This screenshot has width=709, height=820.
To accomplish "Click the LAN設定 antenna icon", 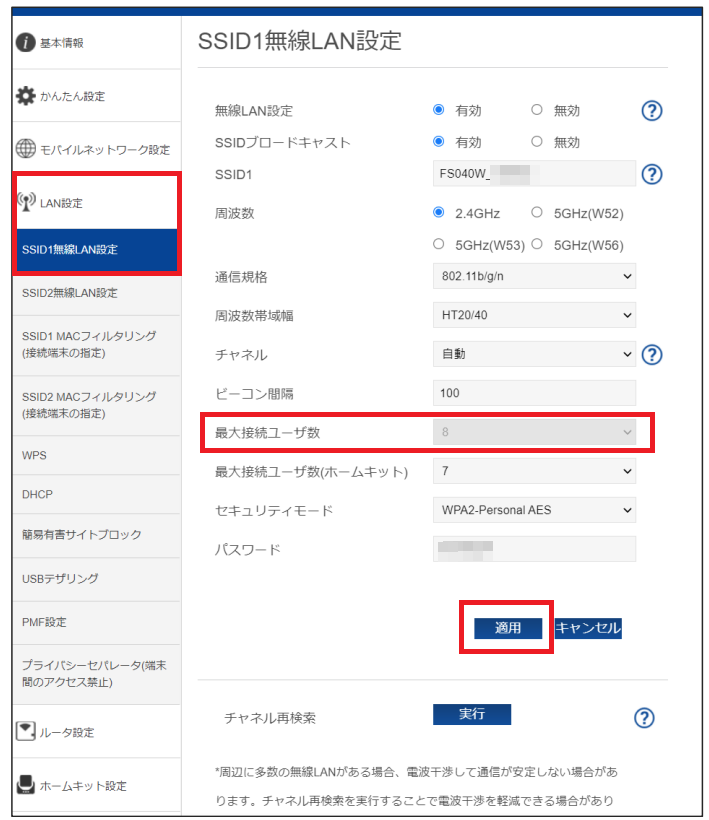I will point(26,202).
